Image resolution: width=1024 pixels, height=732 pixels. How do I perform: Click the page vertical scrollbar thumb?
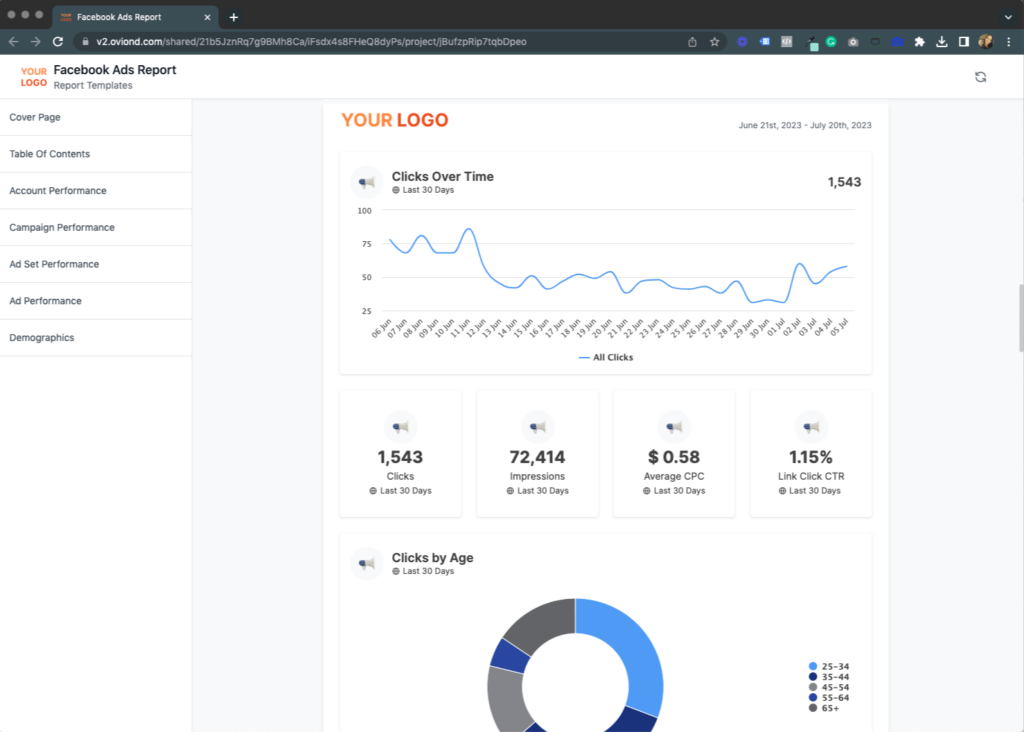[1020, 318]
